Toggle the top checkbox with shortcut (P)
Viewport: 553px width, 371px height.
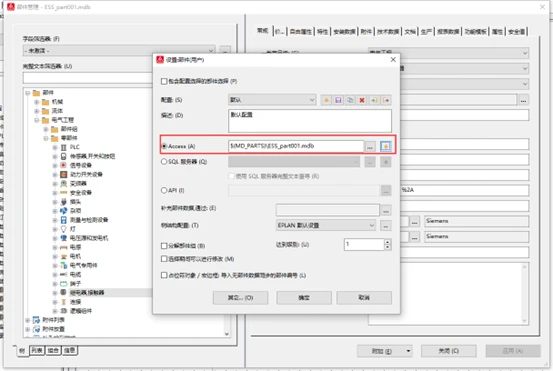(x=164, y=81)
